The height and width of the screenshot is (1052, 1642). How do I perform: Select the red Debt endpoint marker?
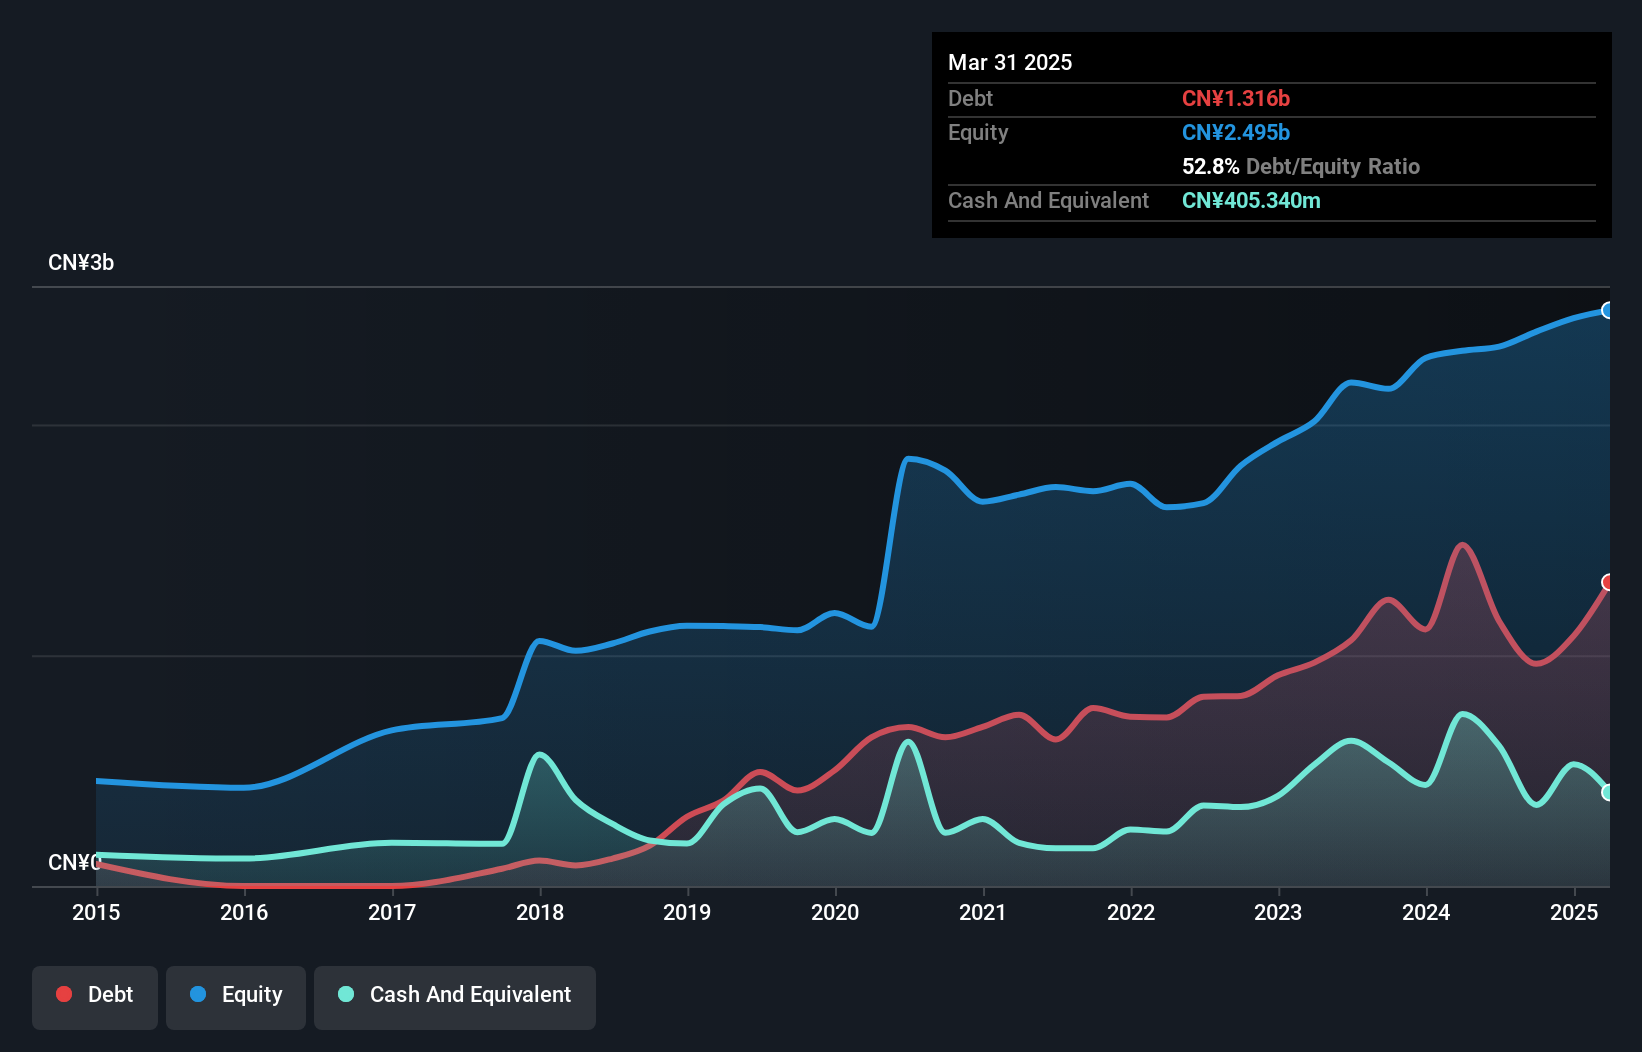click(1608, 582)
